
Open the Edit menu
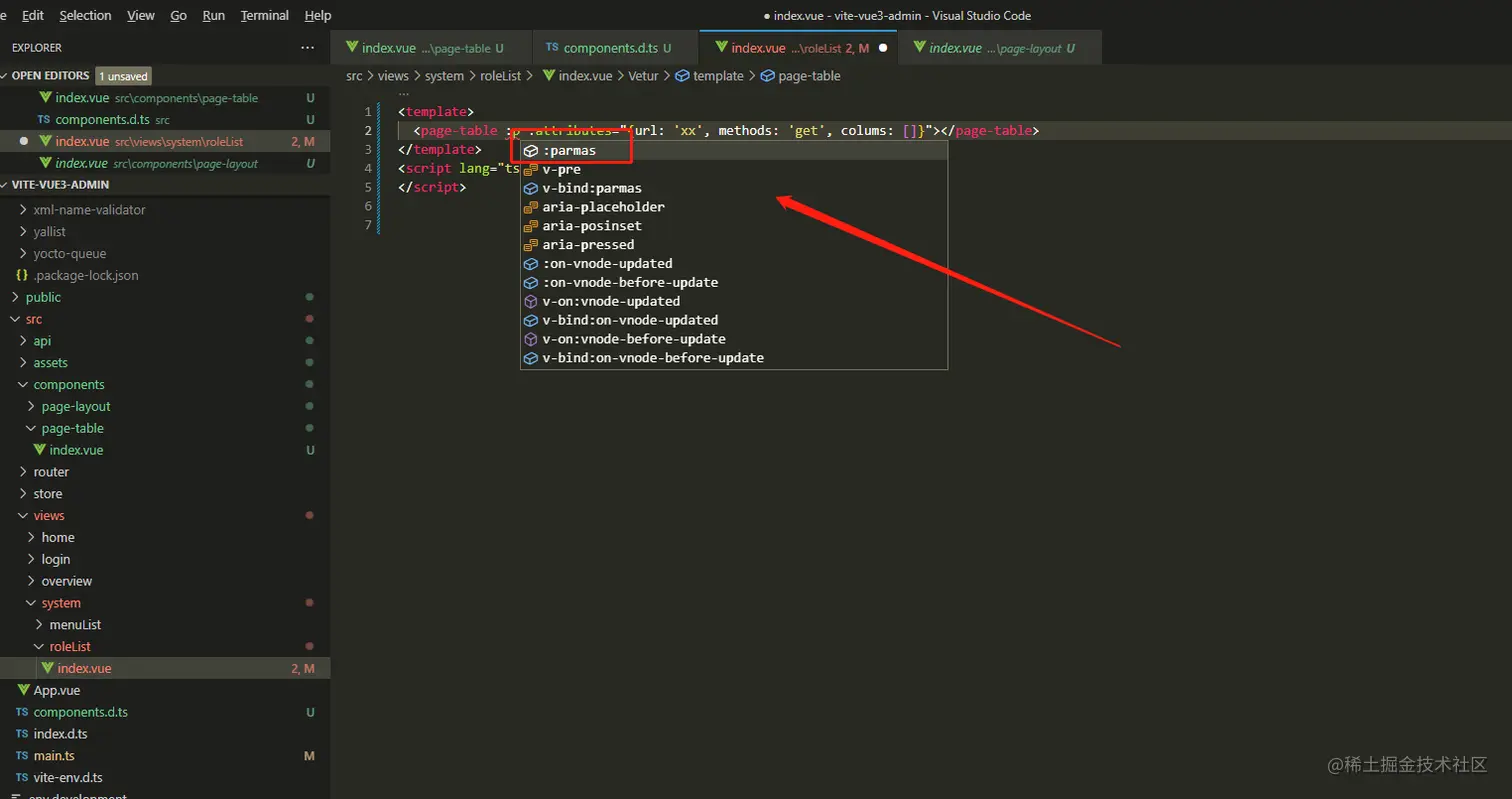point(33,16)
